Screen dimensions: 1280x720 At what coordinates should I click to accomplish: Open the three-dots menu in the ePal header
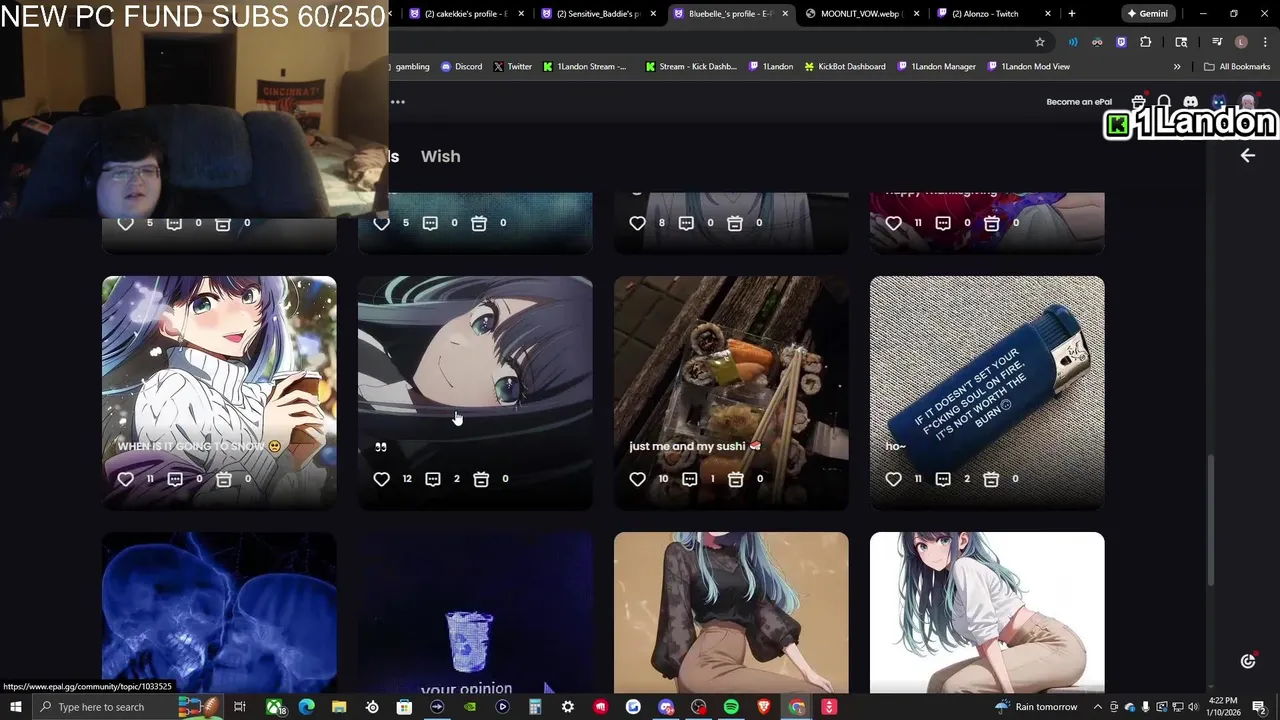click(398, 102)
